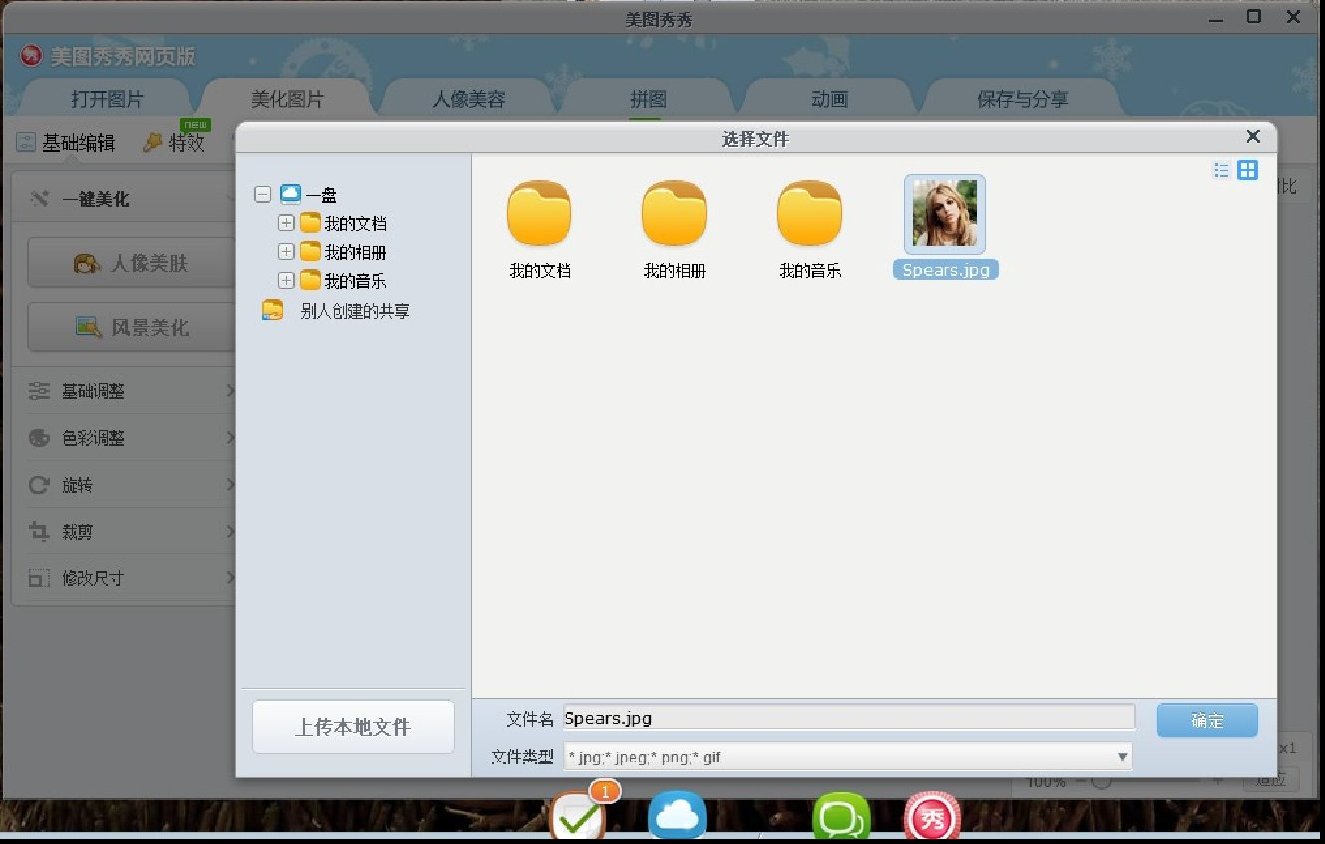Click the 美图秀秀网页版 logo icon
The image size is (1325, 844).
click(x=31, y=57)
